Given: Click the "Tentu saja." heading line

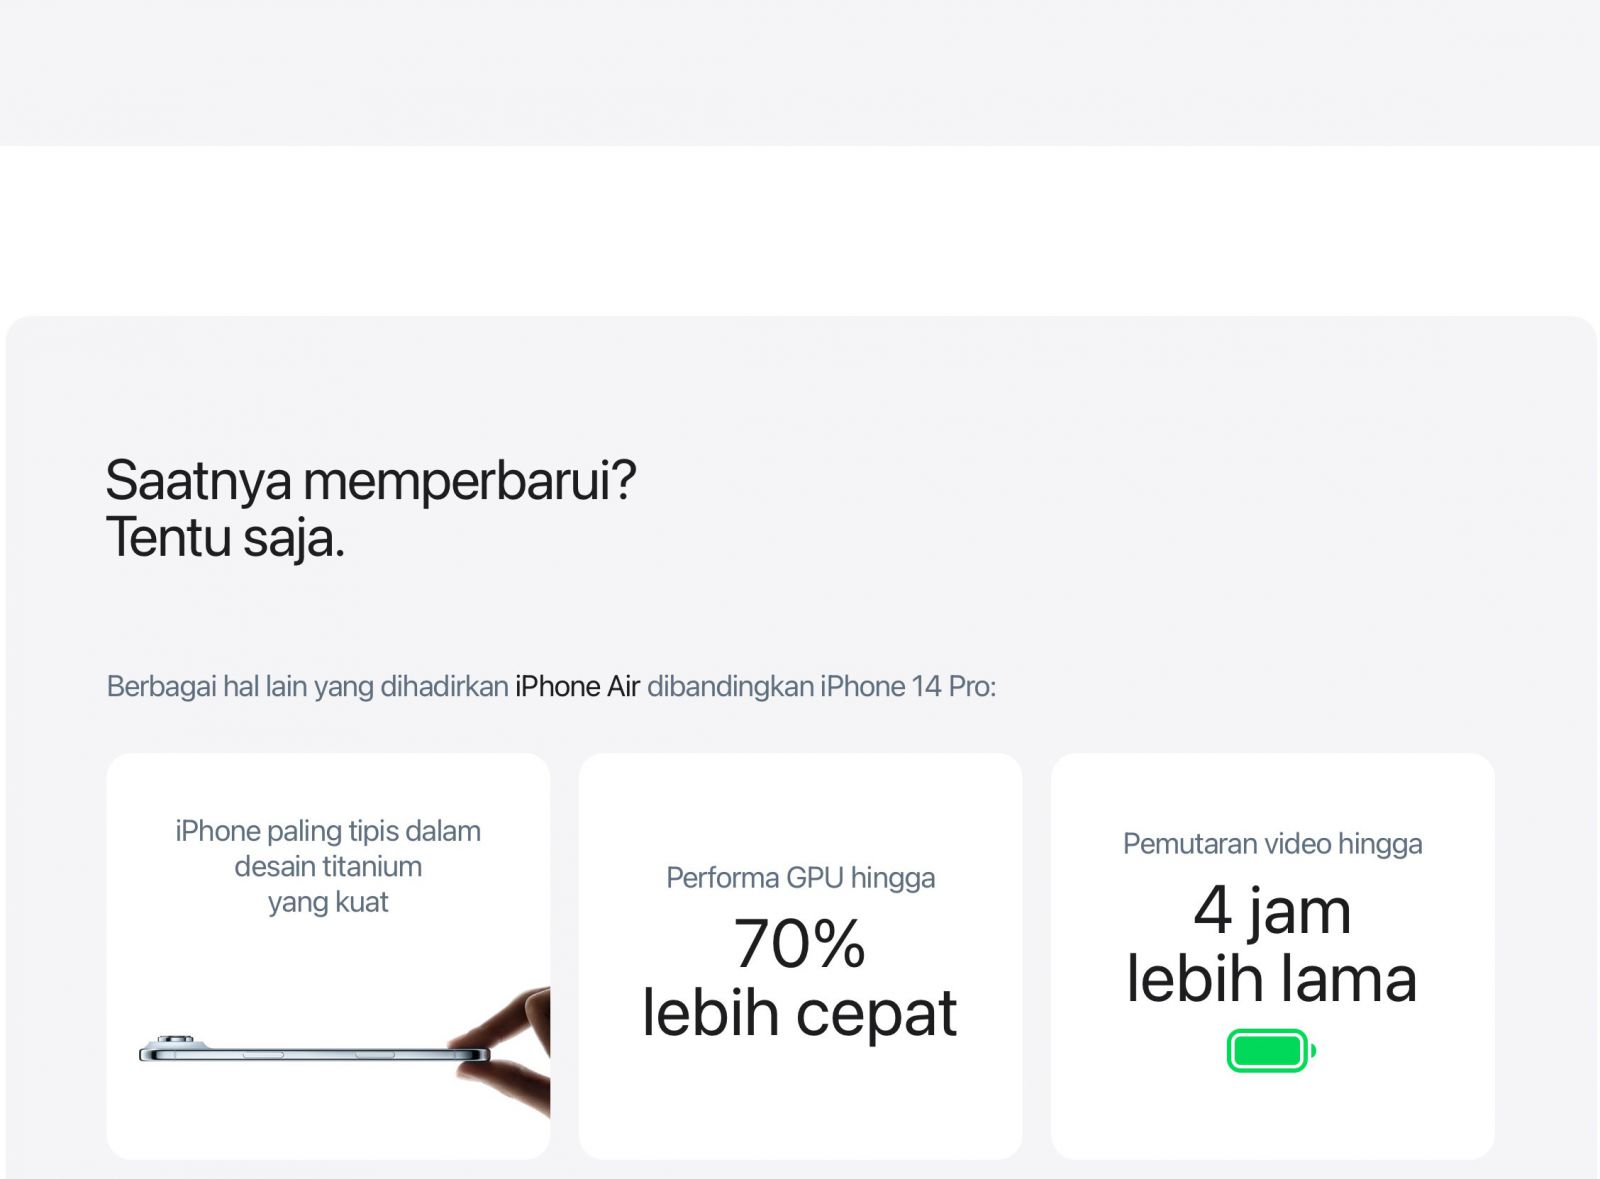Looking at the screenshot, I should coord(225,538).
